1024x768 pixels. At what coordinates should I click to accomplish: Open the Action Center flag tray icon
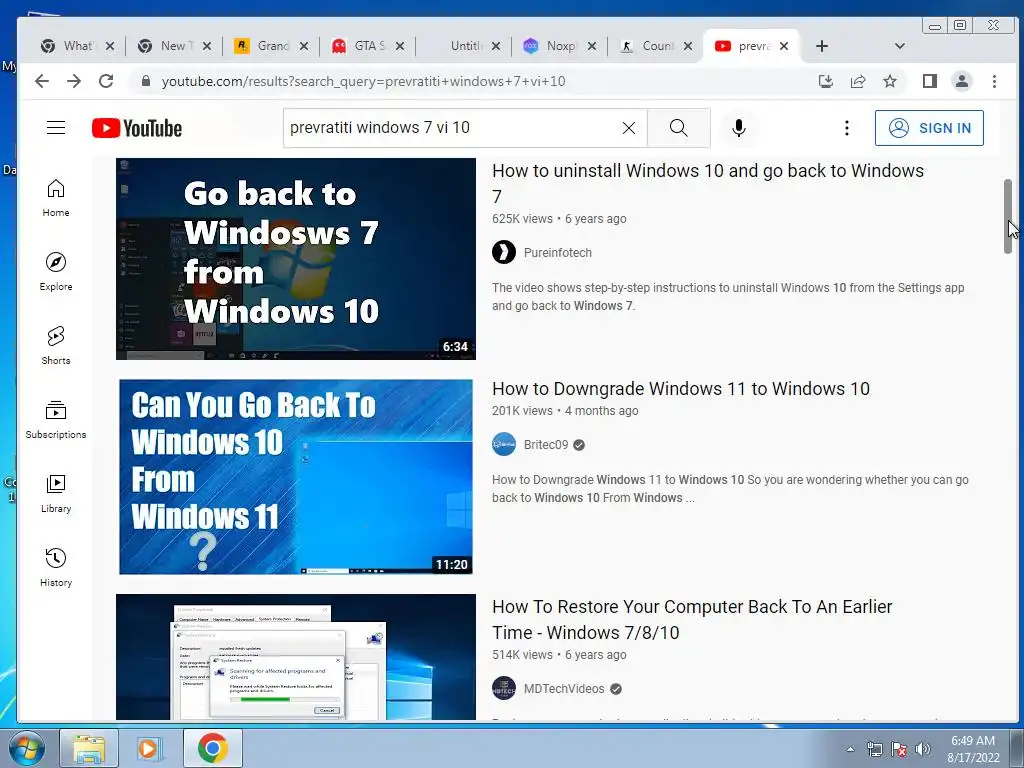coord(899,749)
